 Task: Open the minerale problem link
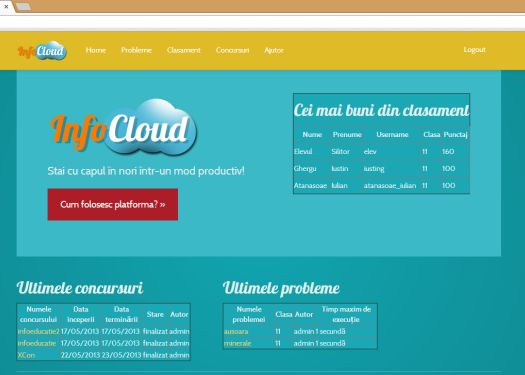point(237,343)
